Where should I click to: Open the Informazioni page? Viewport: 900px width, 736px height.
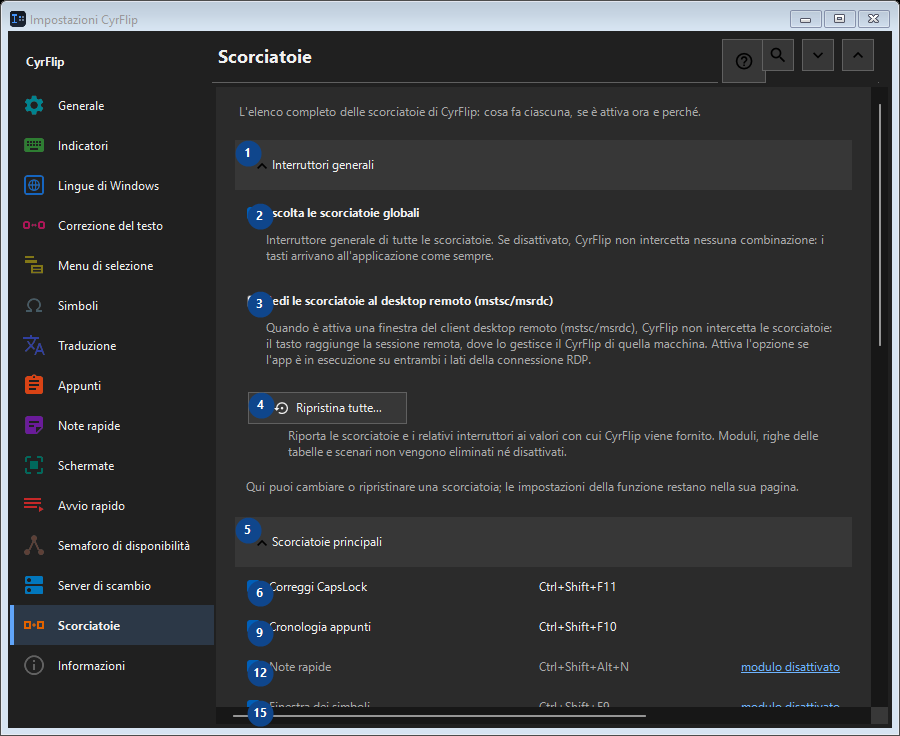112,665
